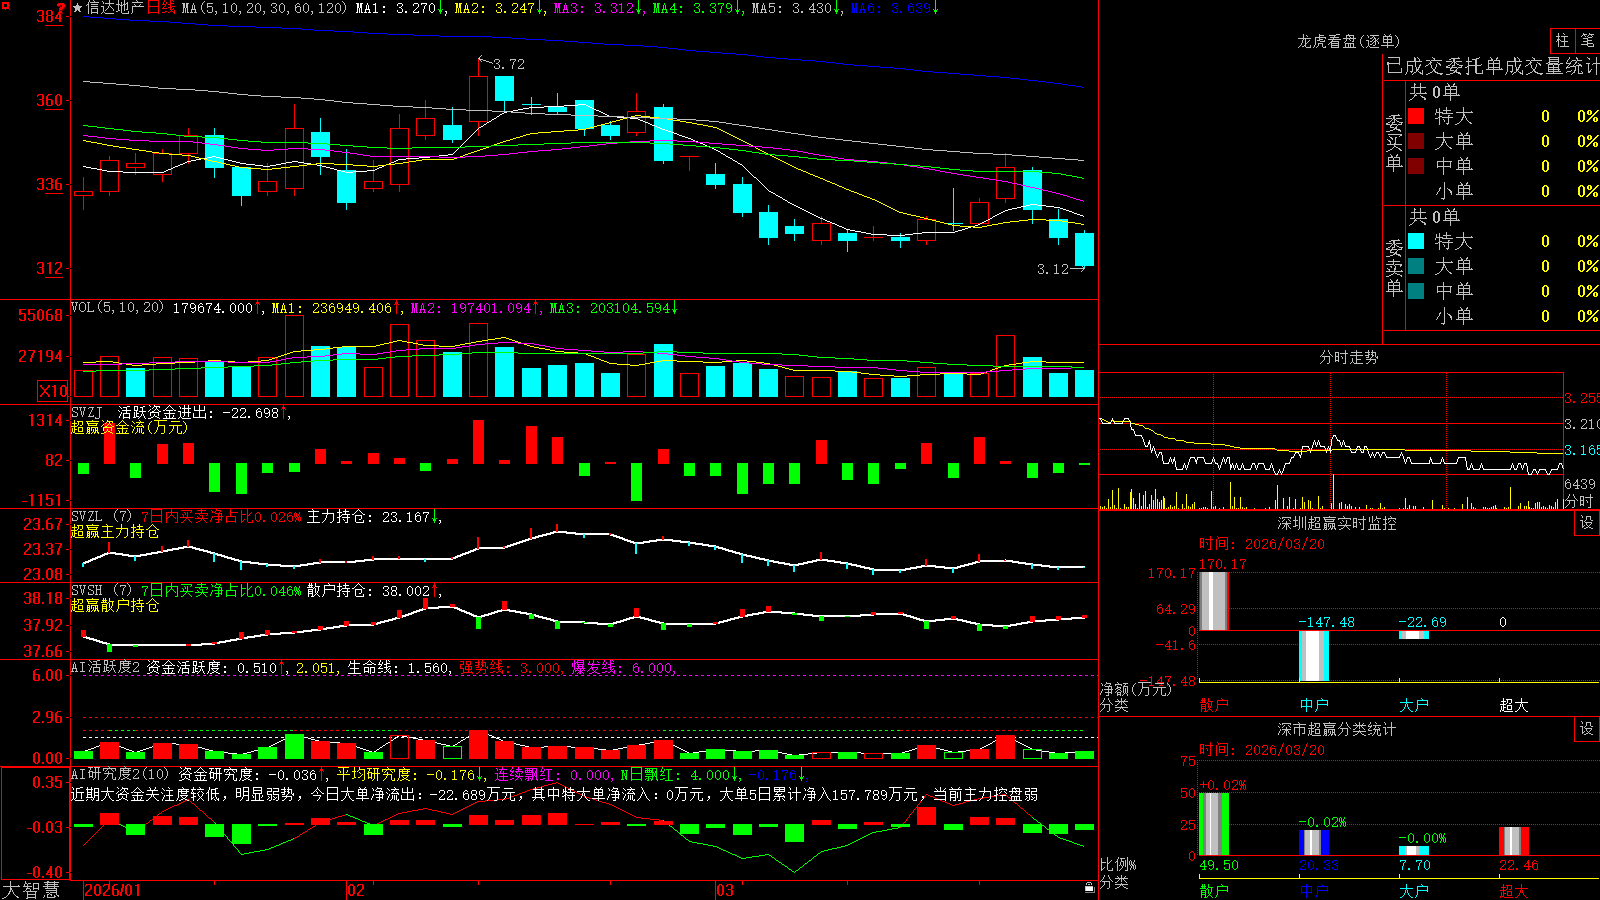
Task: Click the 超赢资金流(万元) label
Action: click(129, 427)
